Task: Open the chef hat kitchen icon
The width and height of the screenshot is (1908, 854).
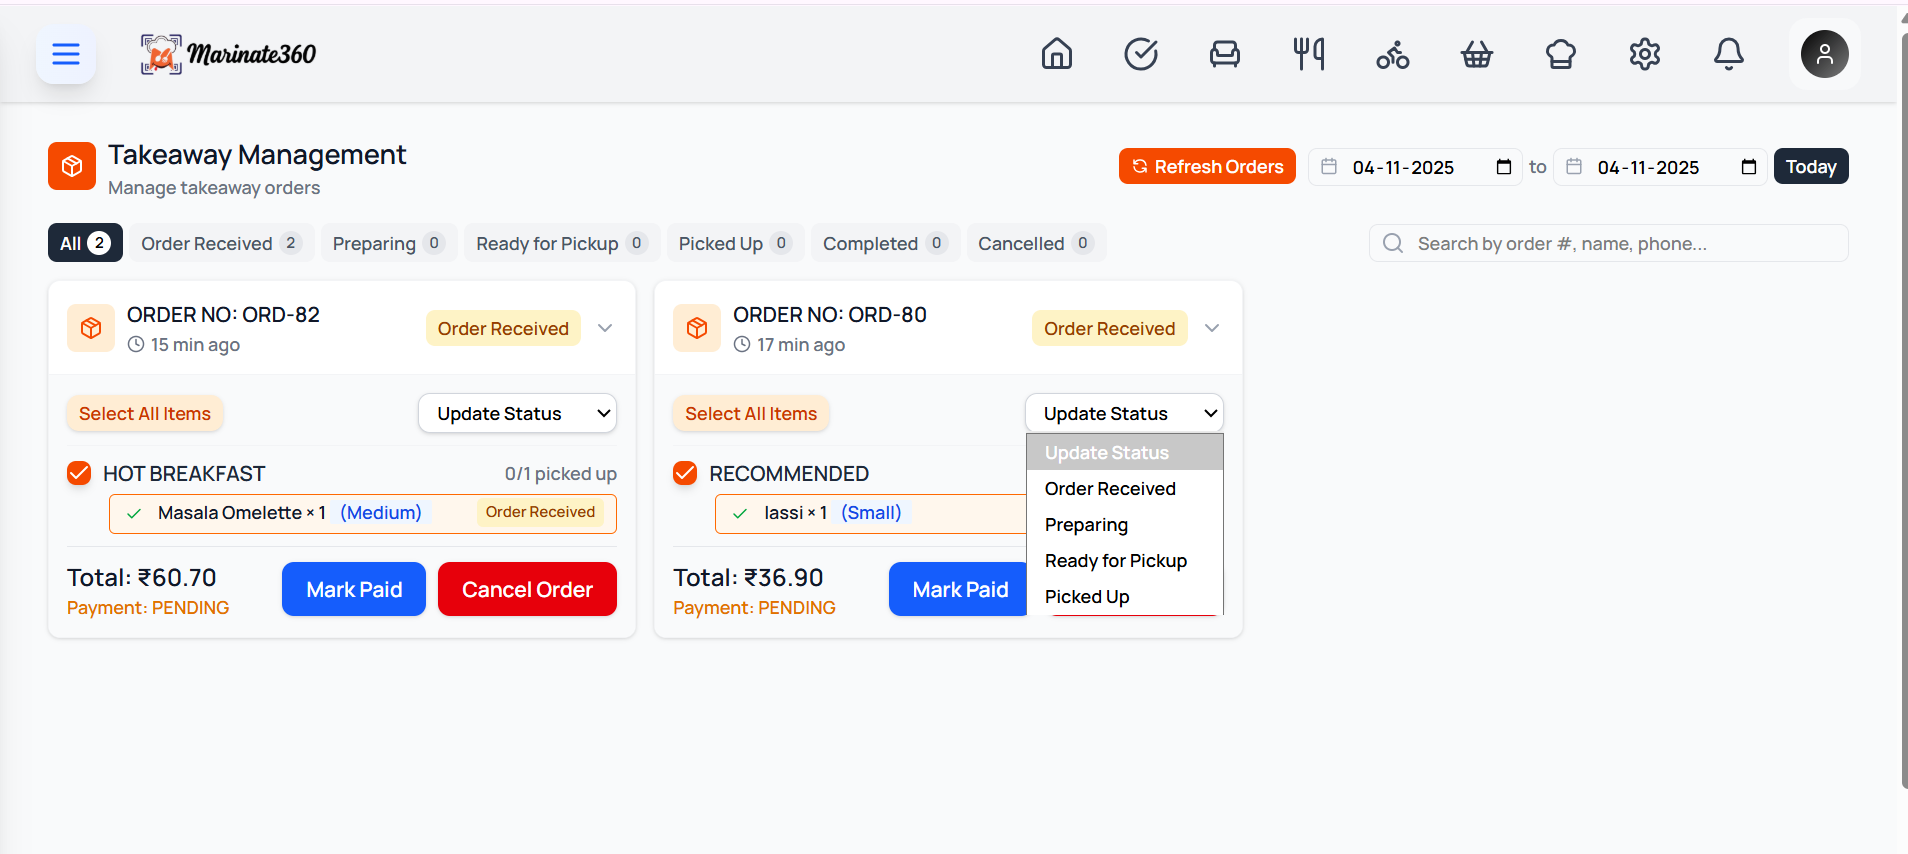Action: tap(1560, 54)
